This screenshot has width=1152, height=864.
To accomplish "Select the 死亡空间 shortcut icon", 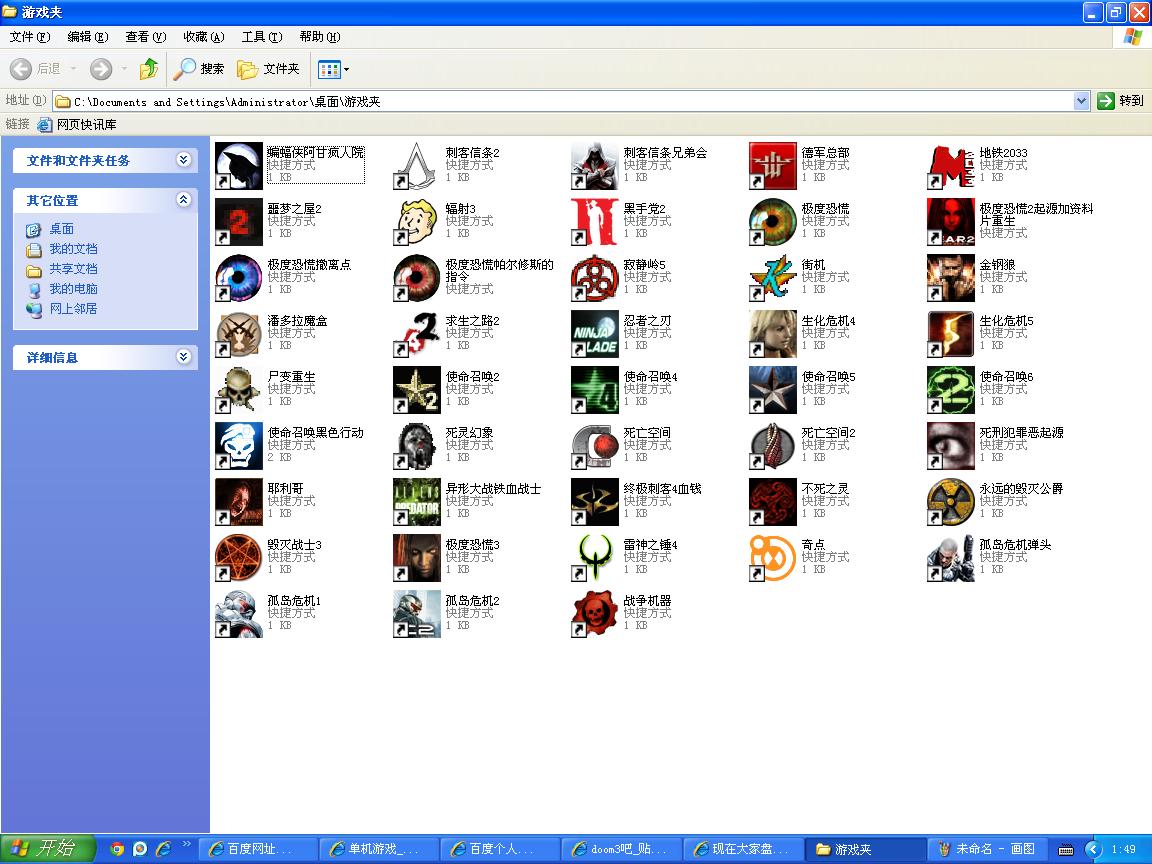I will pyautogui.click(x=594, y=446).
